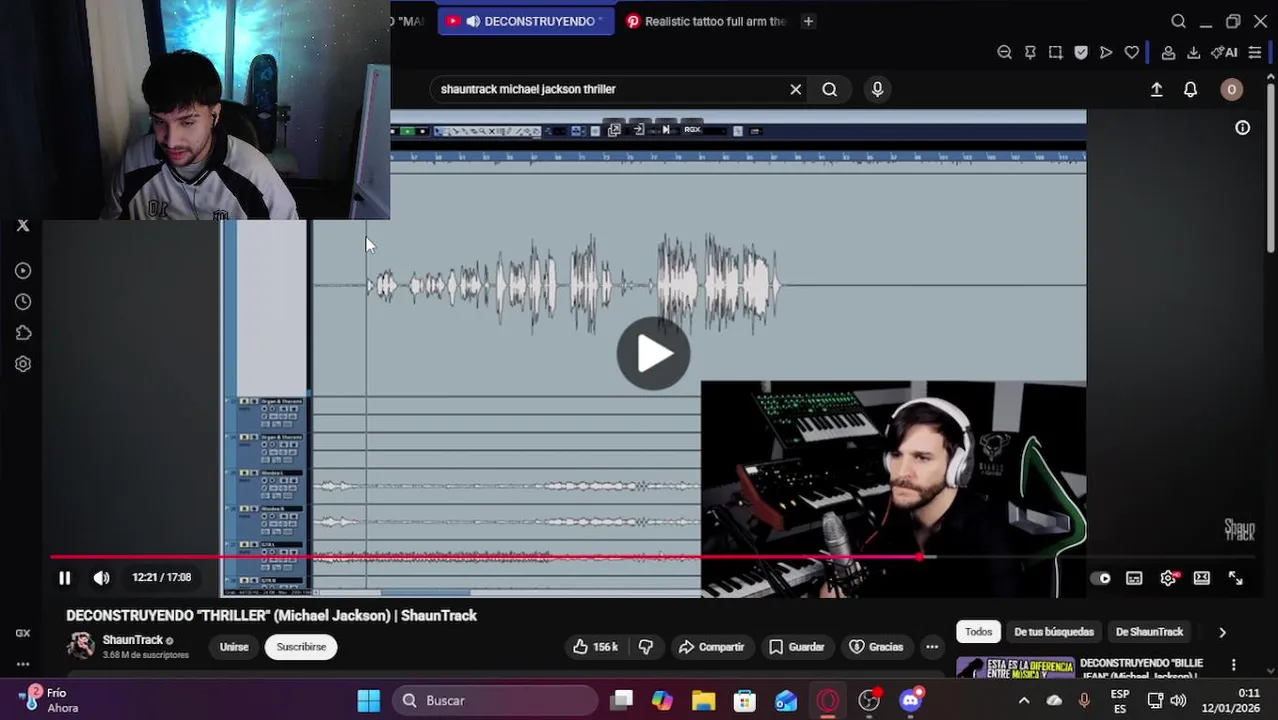
Task: Open options for Billie Jean recommended video
Action: 1233,665
